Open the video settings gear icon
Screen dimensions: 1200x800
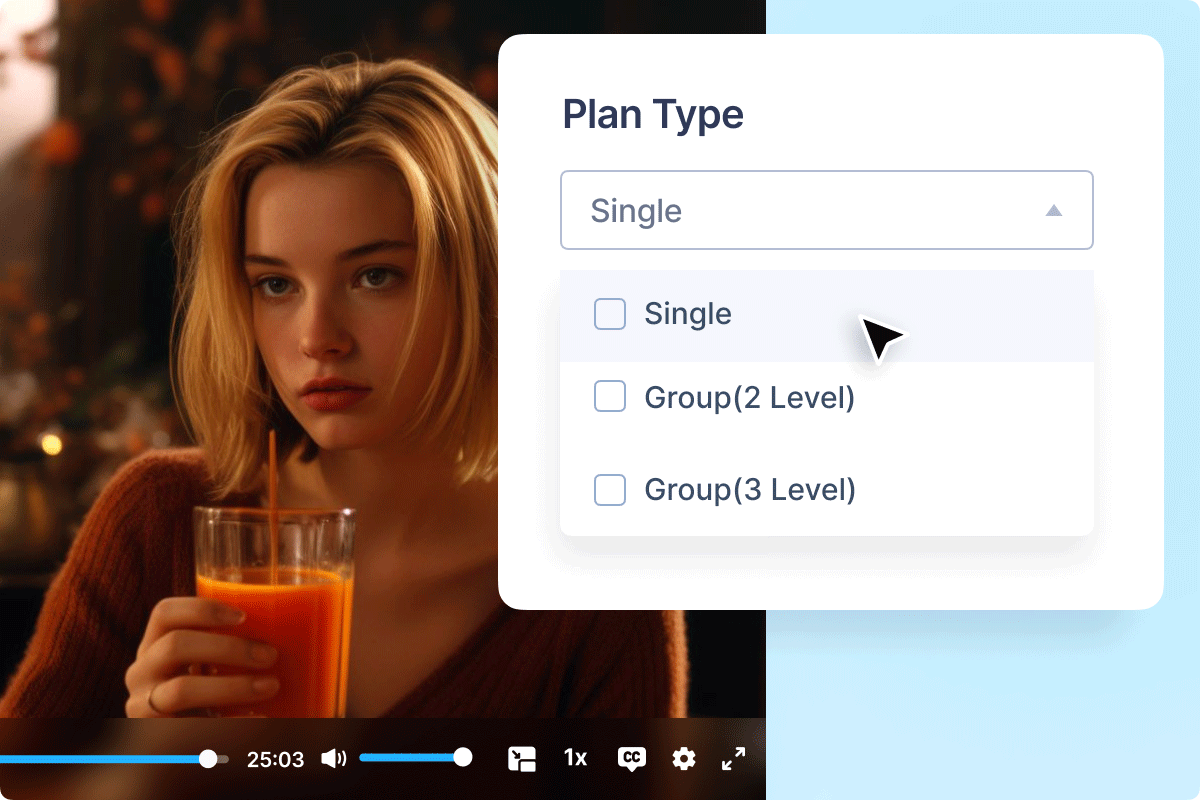(683, 758)
